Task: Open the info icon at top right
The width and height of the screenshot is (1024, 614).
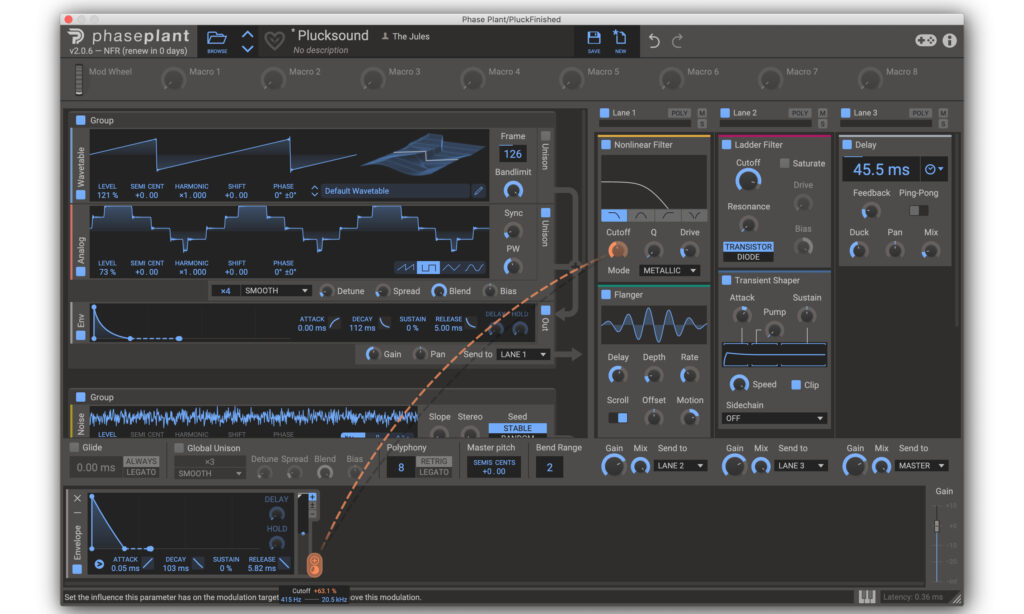Action: pyautogui.click(x=950, y=40)
